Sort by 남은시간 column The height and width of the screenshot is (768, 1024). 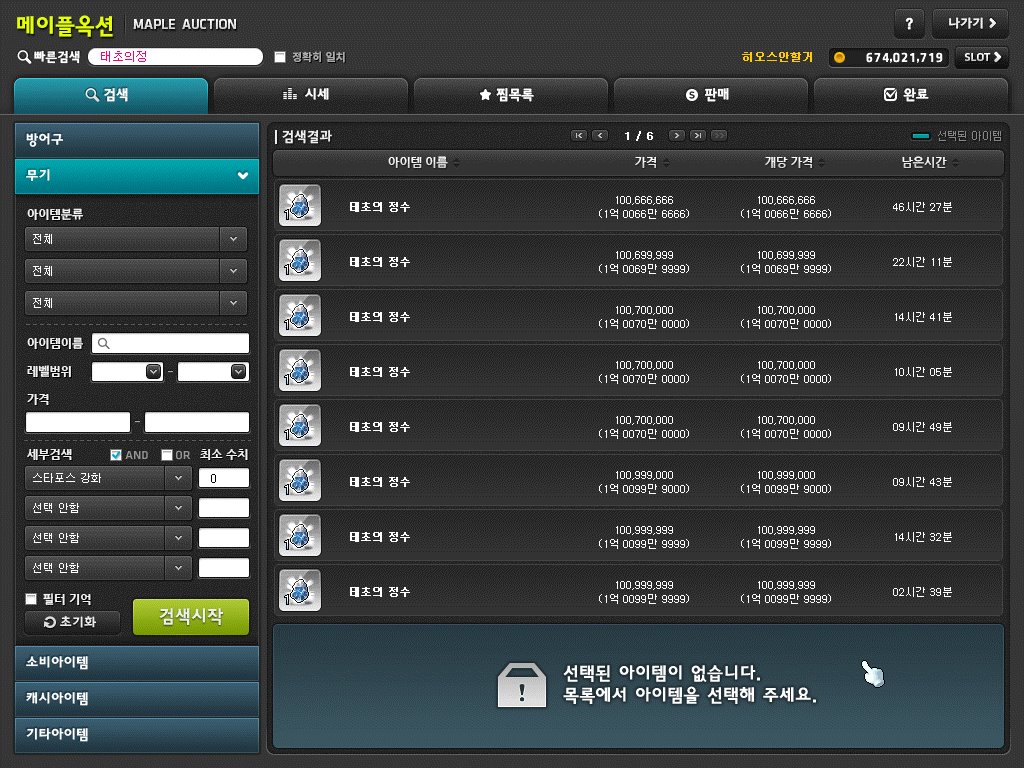(930, 163)
